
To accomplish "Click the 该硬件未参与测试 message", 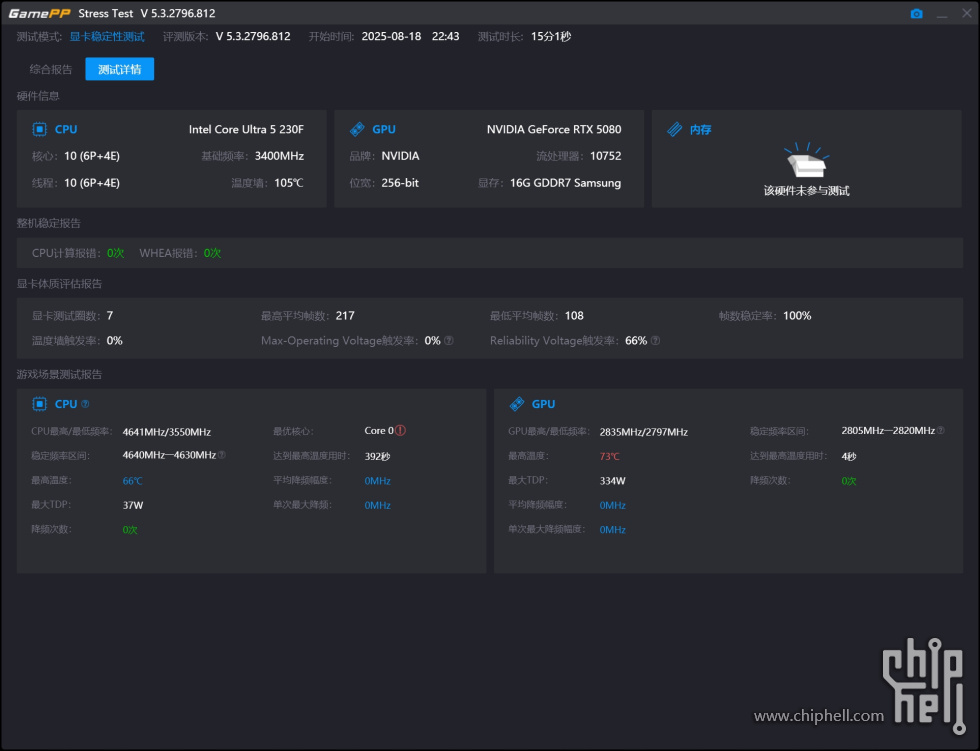I will coord(806,191).
